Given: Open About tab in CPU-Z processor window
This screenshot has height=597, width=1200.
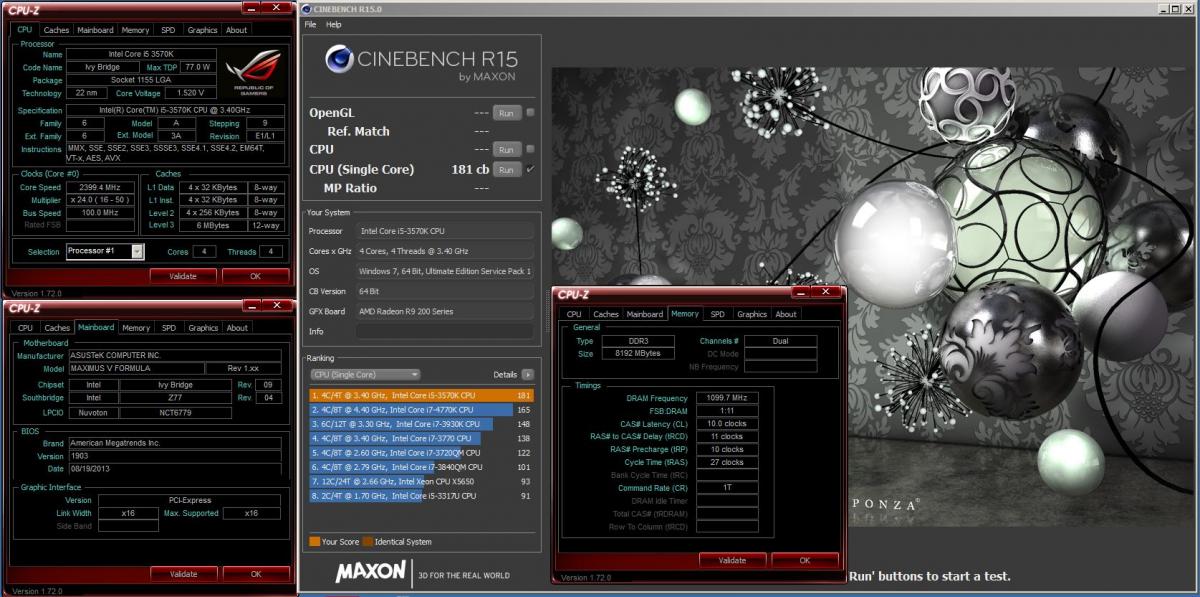Looking at the screenshot, I should pyautogui.click(x=237, y=30).
